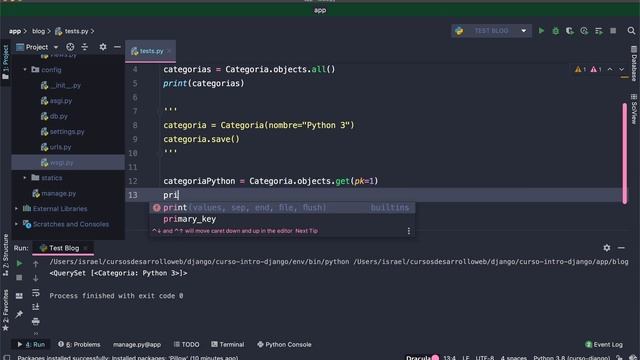The image size is (640, 360).
Task: Restore layout icon in Run panel
Action: 19,296
